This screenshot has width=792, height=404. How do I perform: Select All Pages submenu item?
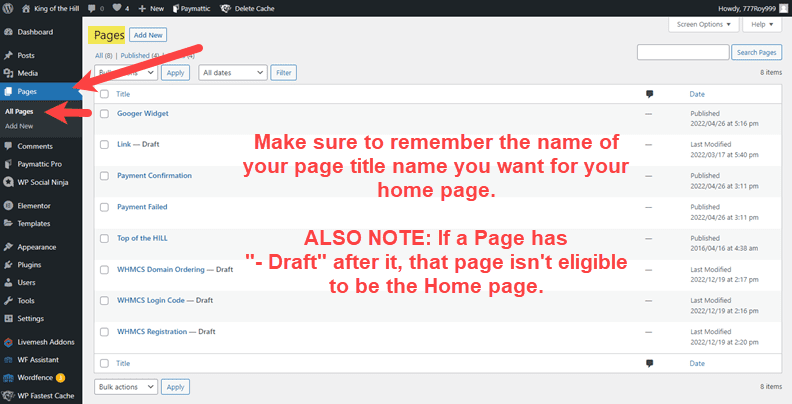click(x=19, y=112)
